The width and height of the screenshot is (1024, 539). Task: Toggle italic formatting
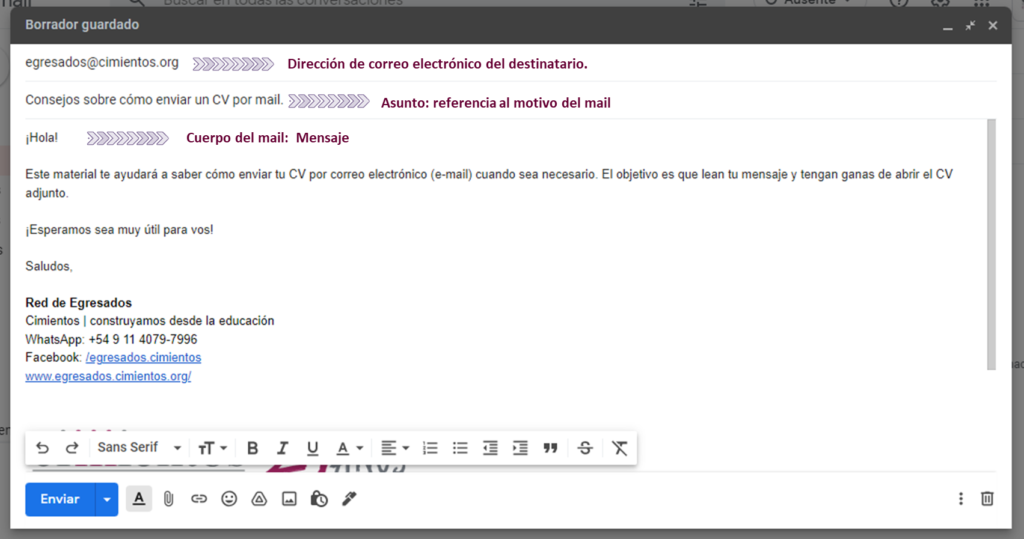[x=282, y=448]
